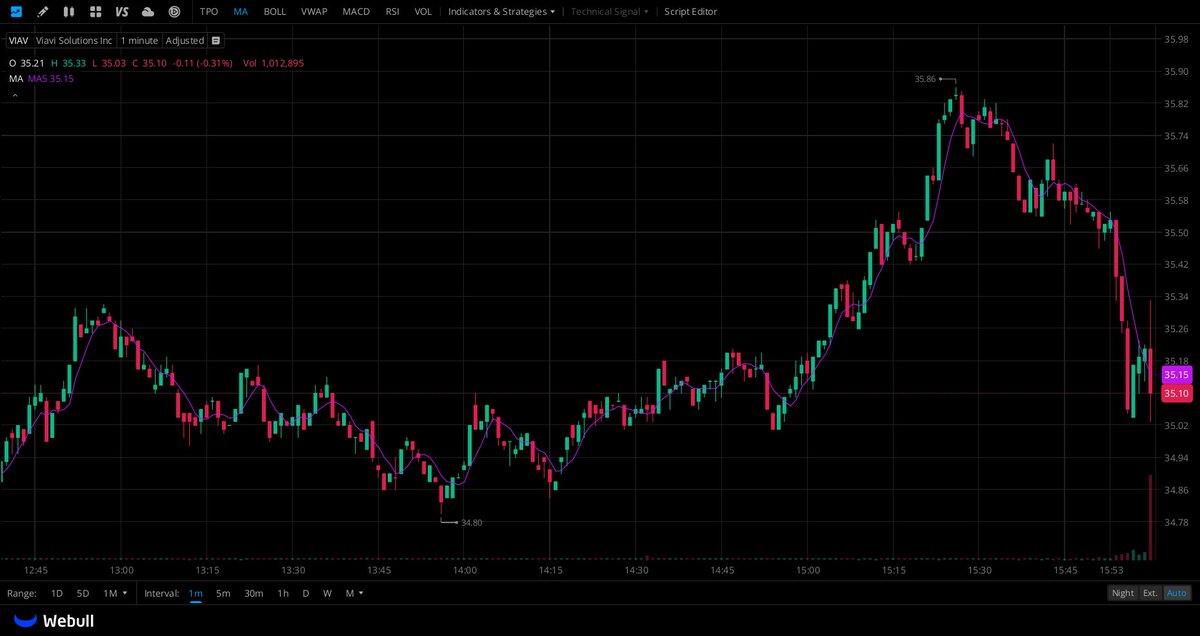Choose the candlestick chart style icon
This screenshot has width=1200, height=636.
[x=68, y=12]
